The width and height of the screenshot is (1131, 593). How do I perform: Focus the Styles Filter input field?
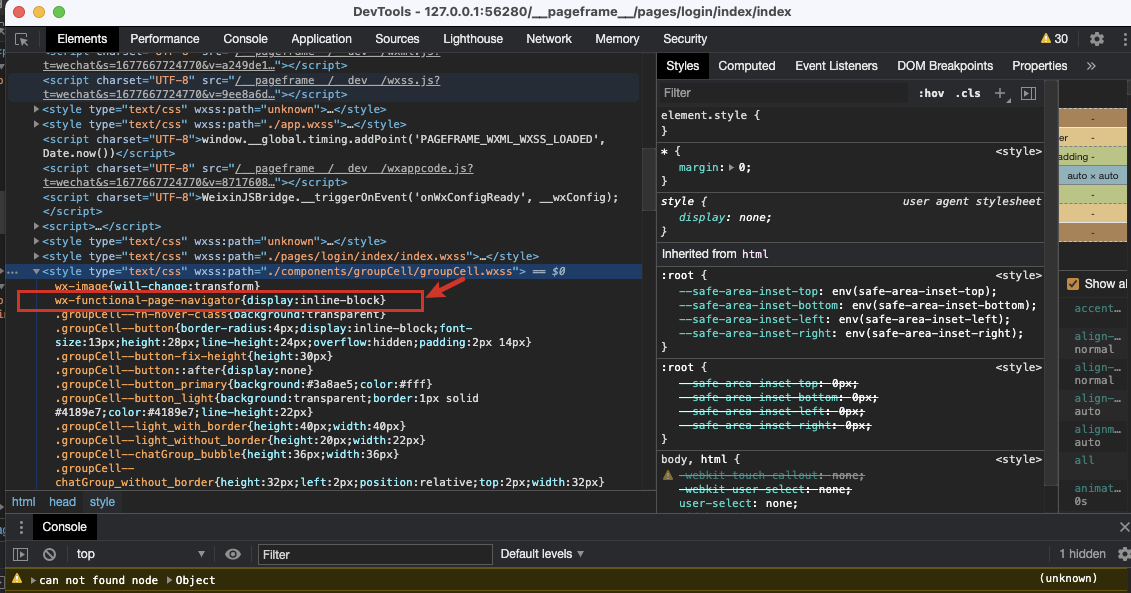tap(783, 93)
